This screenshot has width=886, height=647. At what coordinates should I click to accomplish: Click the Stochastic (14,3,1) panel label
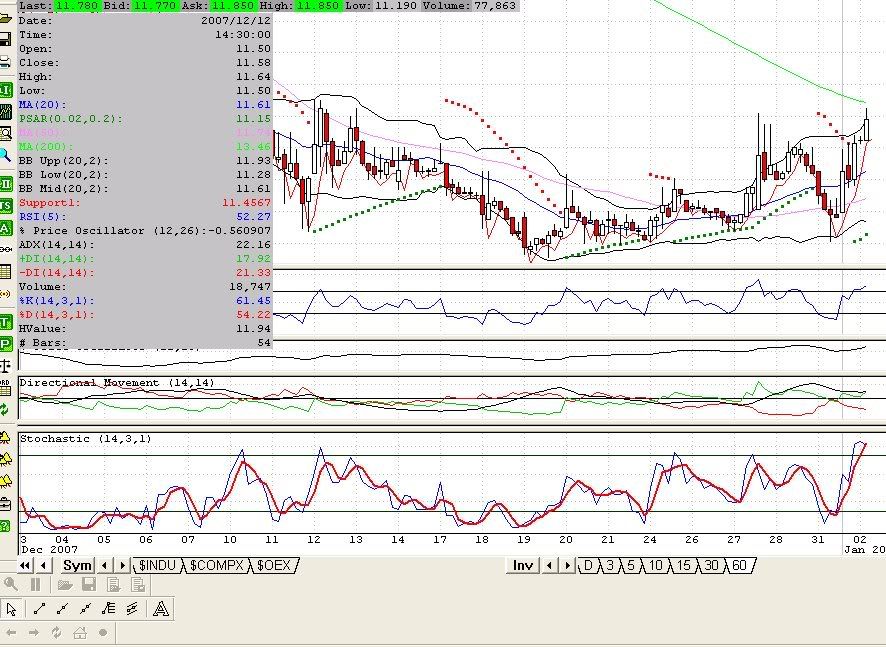(69, 439)
